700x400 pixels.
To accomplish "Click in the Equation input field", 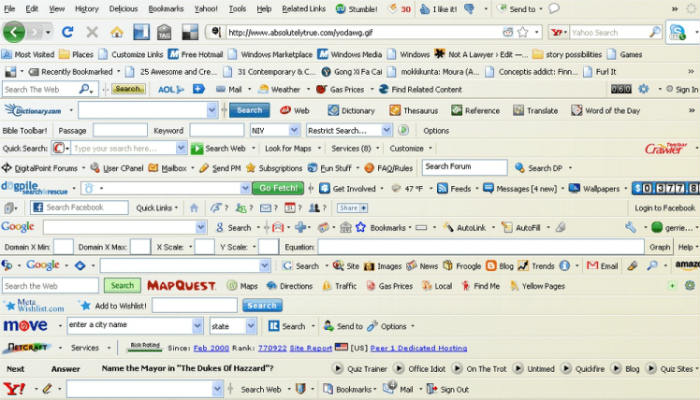I will click(481, 246).
